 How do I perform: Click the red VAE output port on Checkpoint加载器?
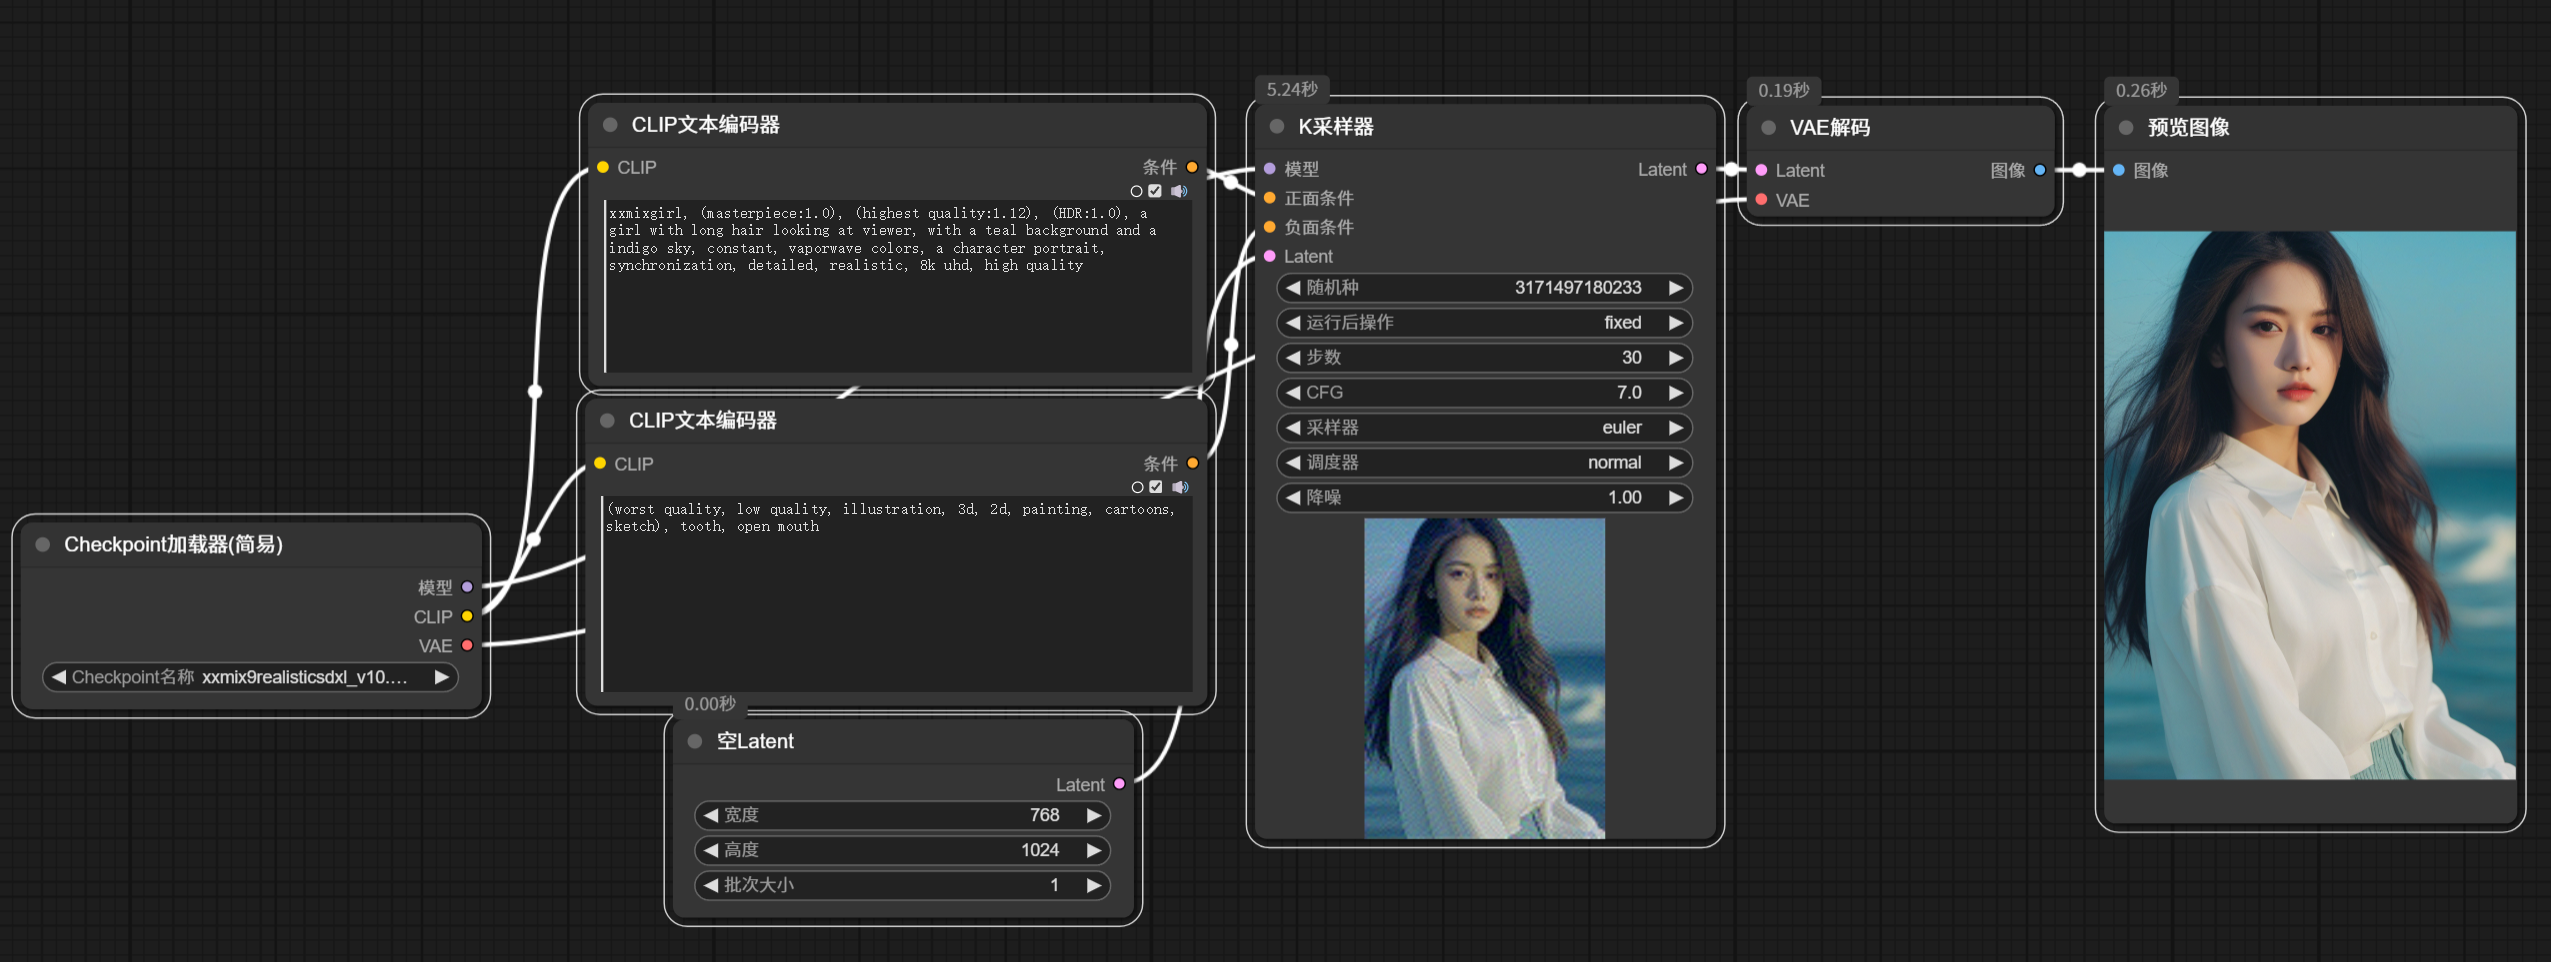click(467, 646)
